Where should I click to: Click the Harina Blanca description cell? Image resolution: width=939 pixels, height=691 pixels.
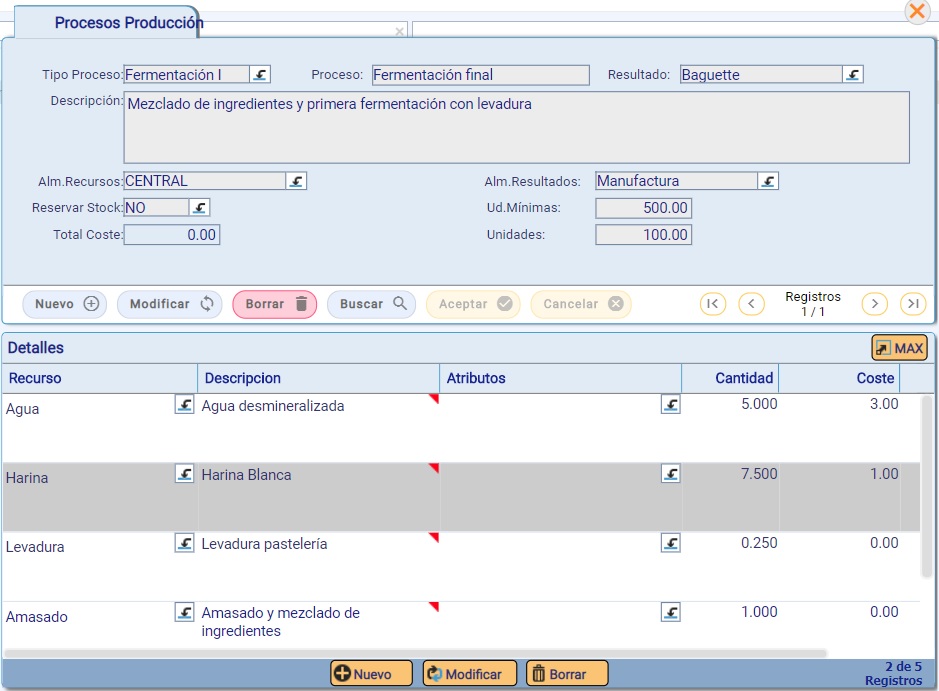pos(319,496)
